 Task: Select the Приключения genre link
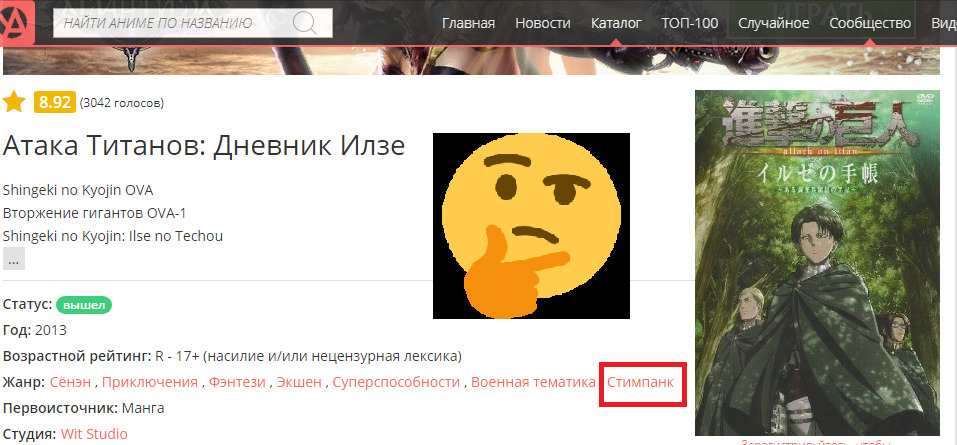(x=150, y=382)
